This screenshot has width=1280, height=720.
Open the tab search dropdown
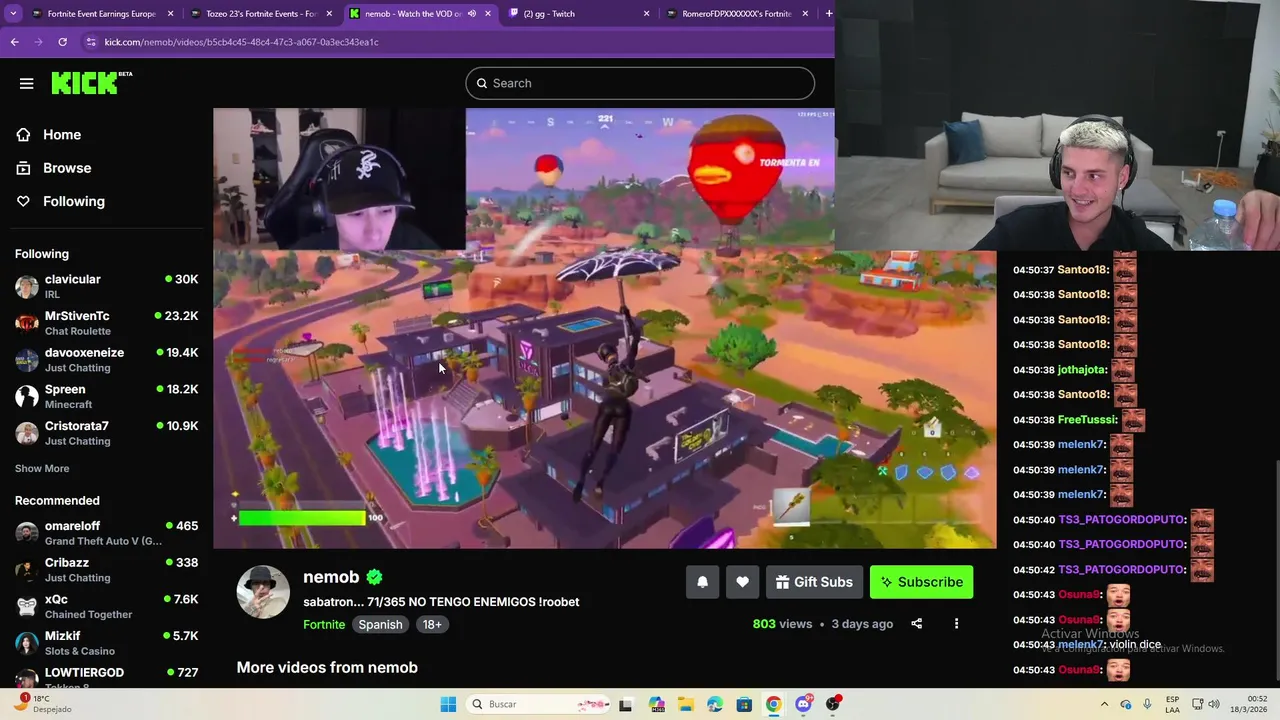coord(13,14)
